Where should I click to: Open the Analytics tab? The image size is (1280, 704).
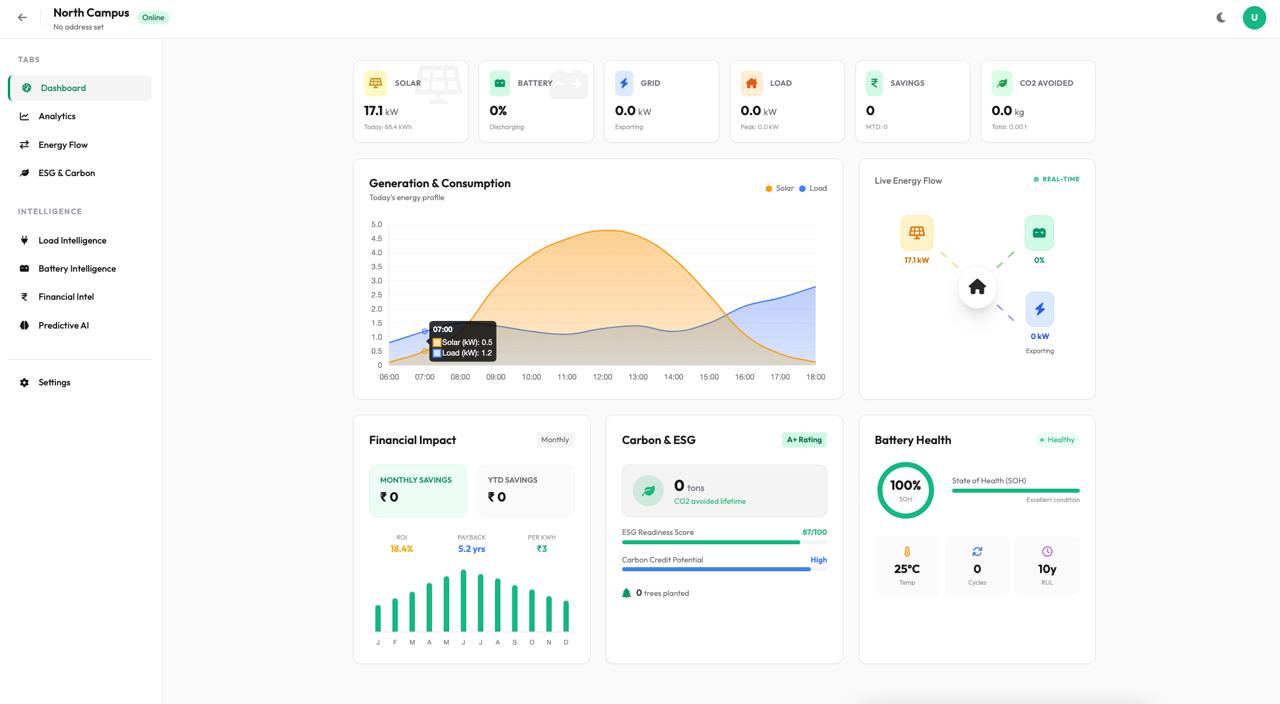click(x=57, y=116)
